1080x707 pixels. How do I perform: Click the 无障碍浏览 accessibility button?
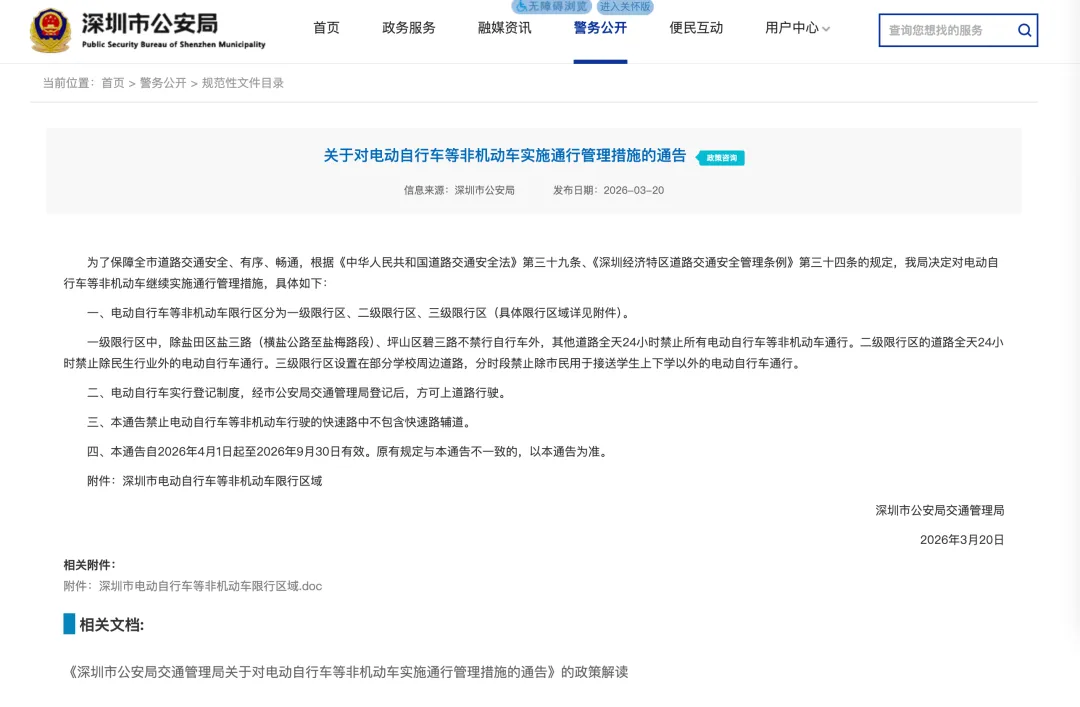[551, 6]
